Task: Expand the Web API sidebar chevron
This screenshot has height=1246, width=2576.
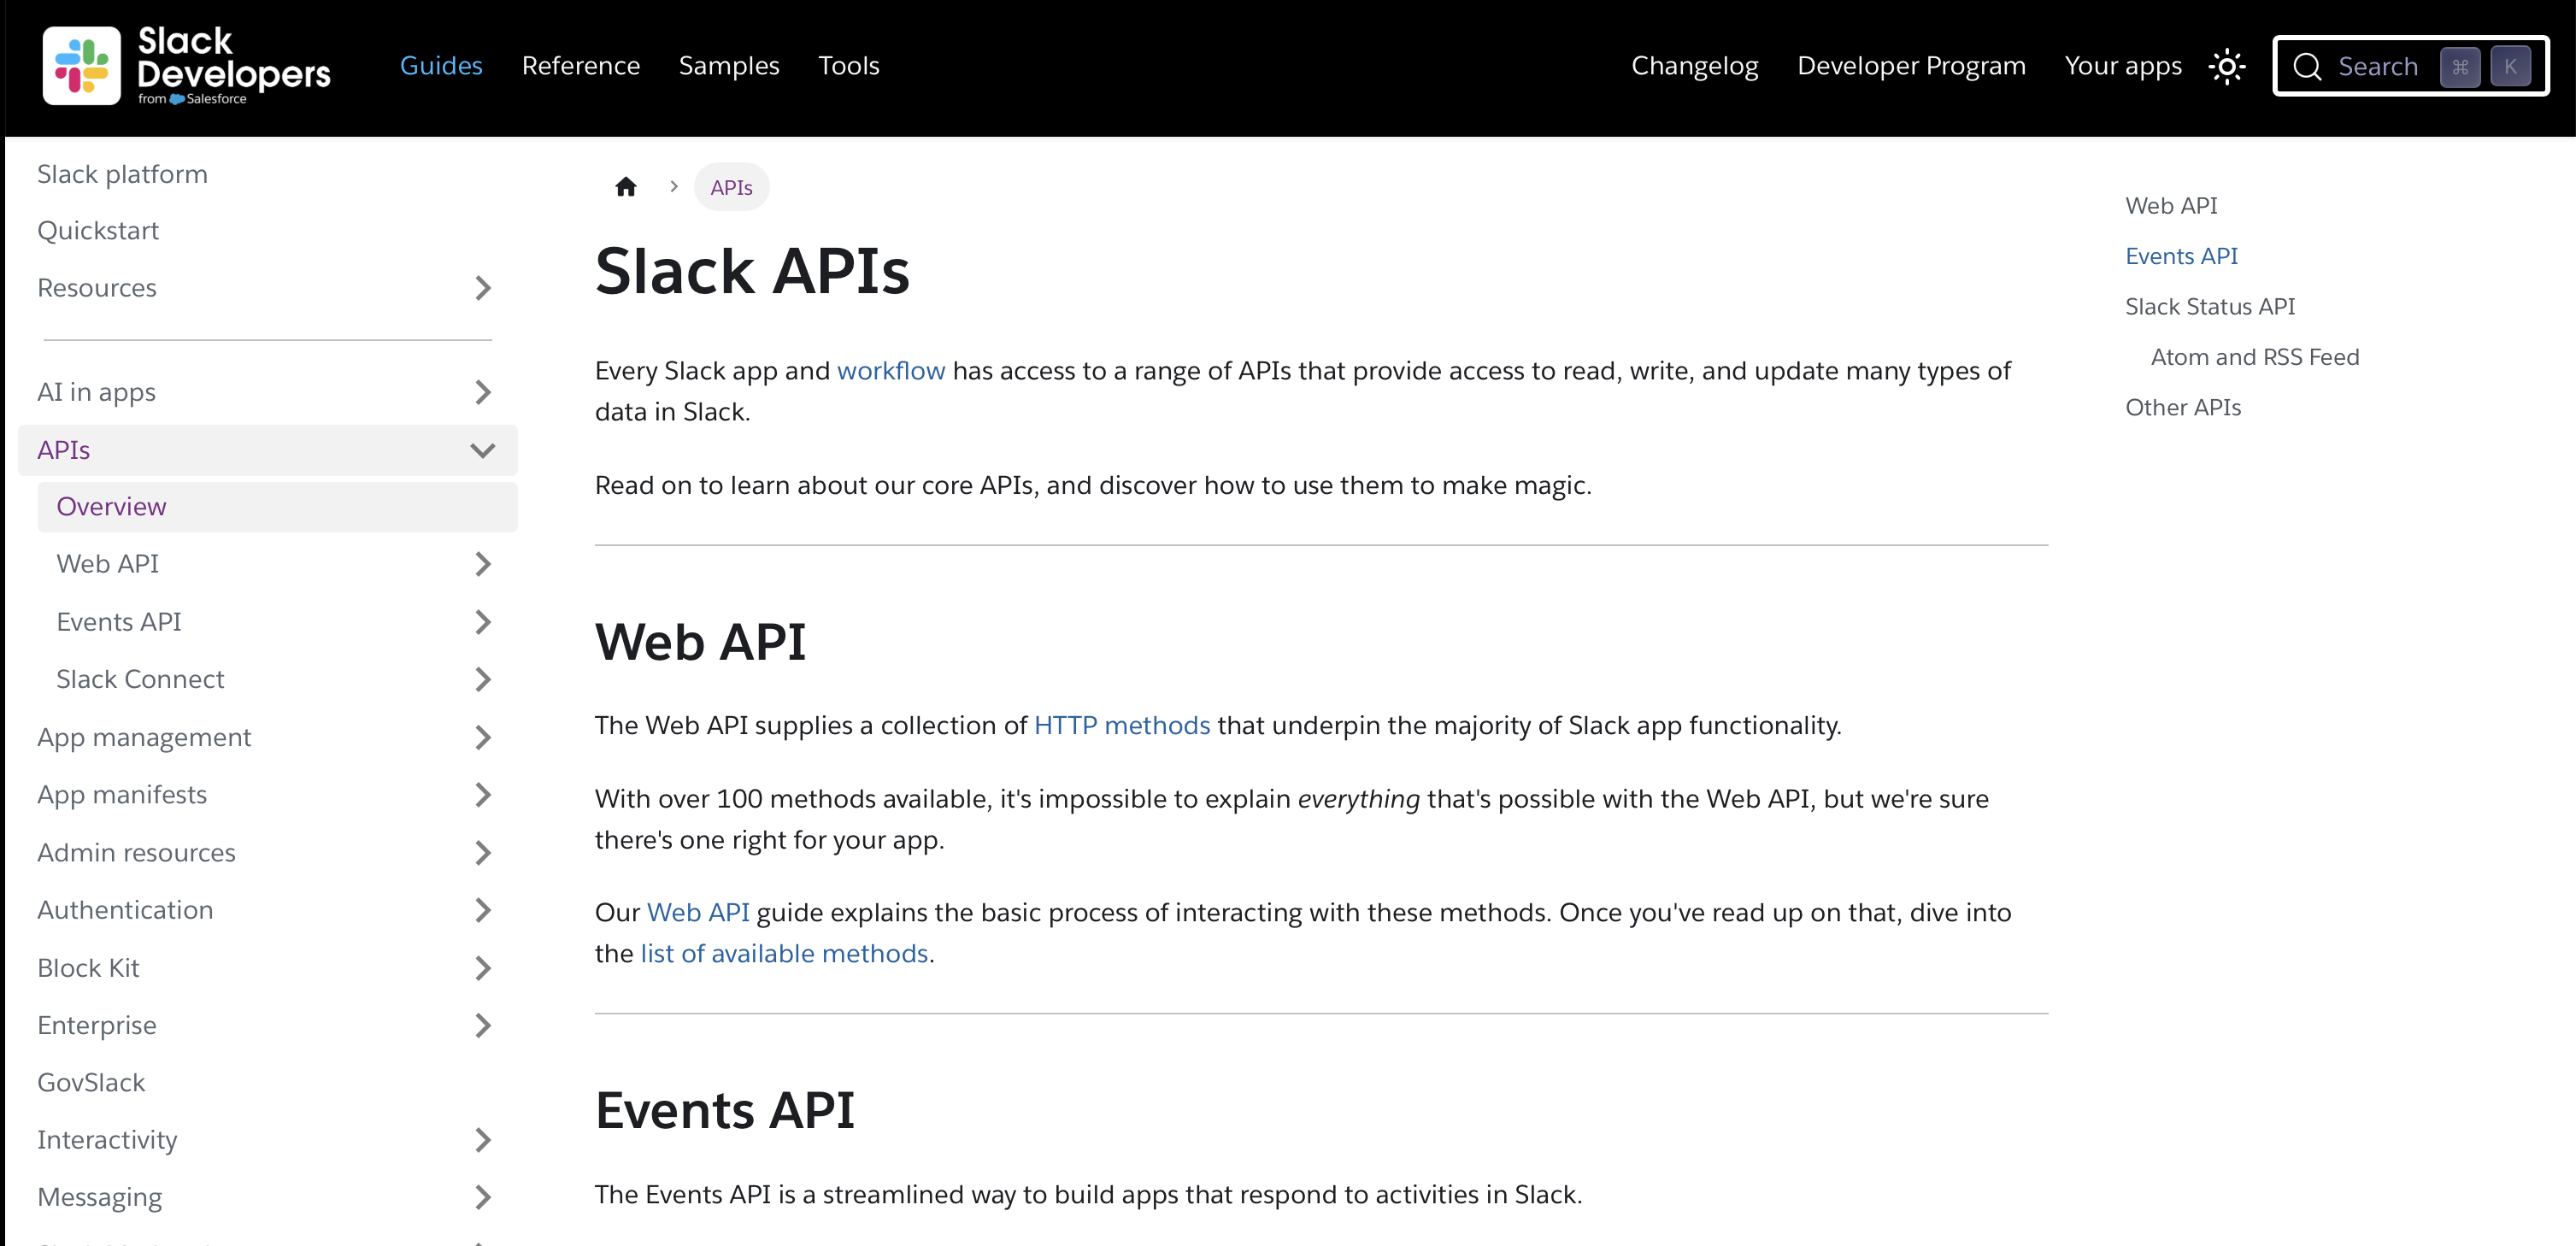Action: pyautogui.click(x=483, y=564)
